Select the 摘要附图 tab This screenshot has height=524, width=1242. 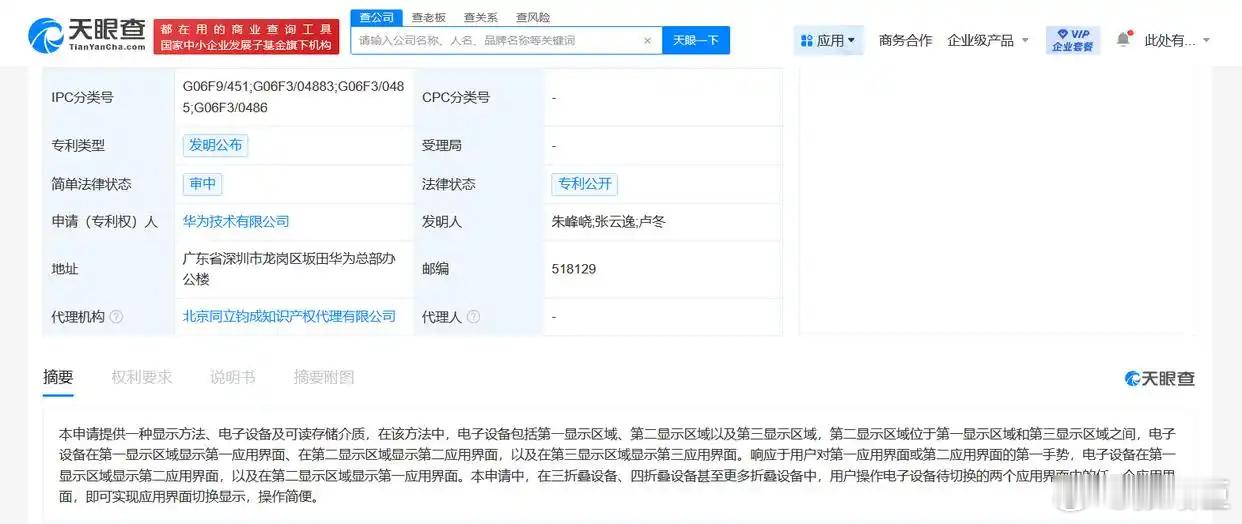pos(324,377)
